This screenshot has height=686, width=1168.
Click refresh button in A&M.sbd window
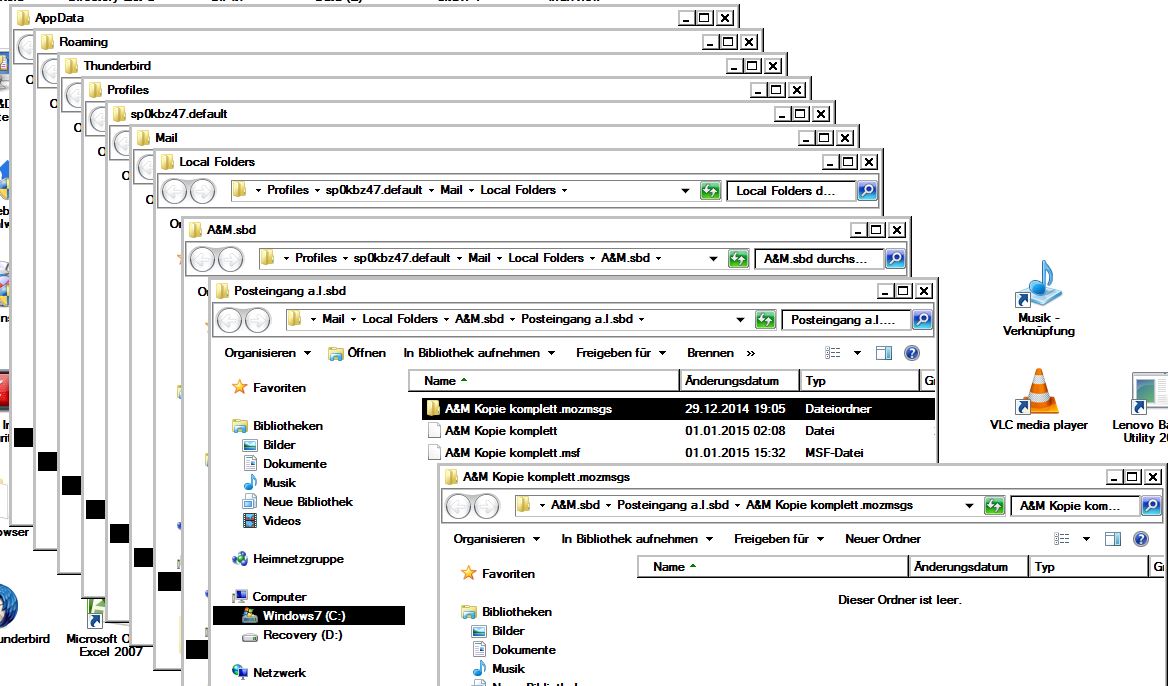[x=738, y=259]
